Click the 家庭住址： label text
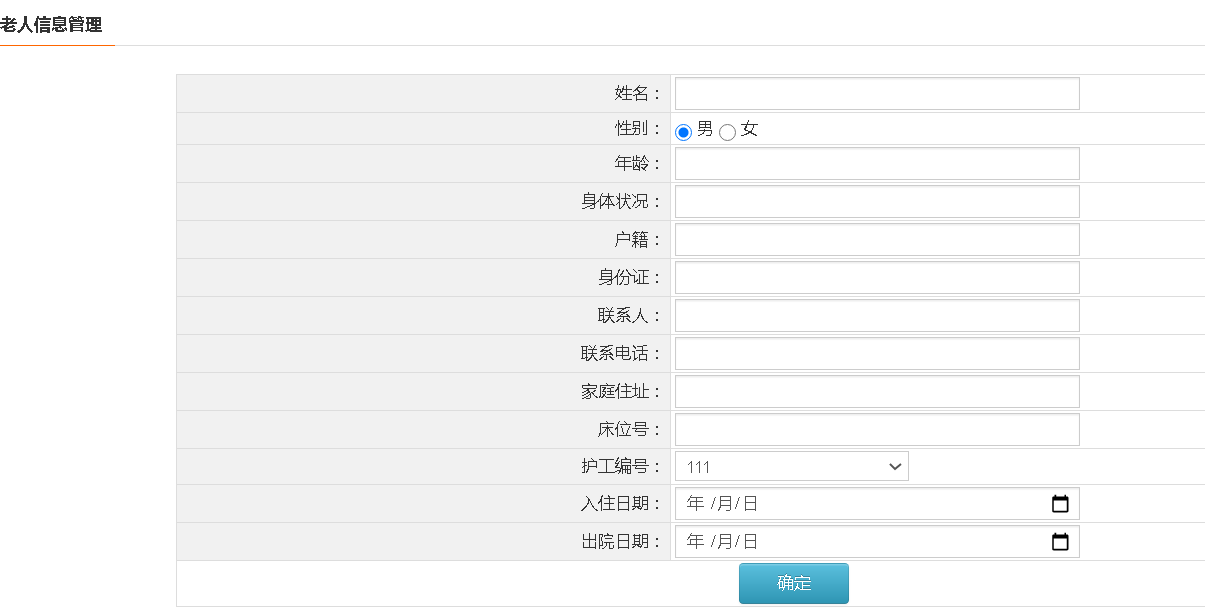 (621, 392)
